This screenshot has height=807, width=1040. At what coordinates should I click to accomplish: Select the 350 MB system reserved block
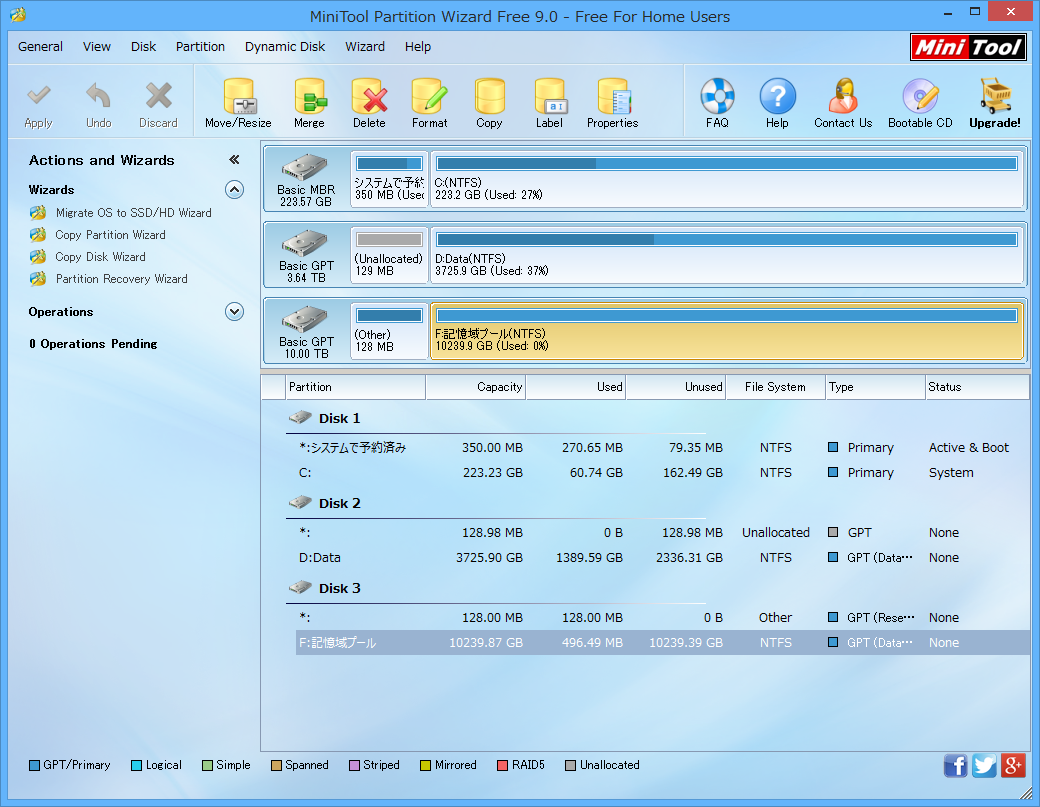[389, 179]
